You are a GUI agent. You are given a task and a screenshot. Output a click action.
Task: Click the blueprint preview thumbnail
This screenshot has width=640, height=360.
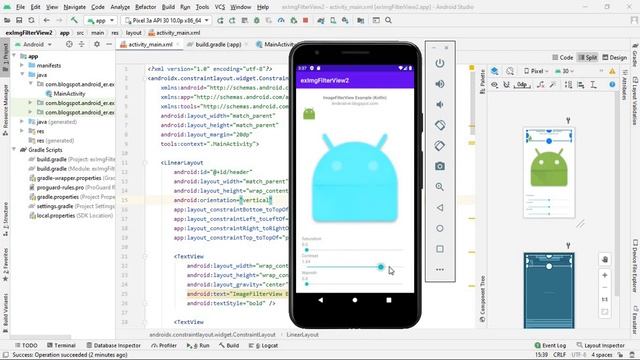549,291
